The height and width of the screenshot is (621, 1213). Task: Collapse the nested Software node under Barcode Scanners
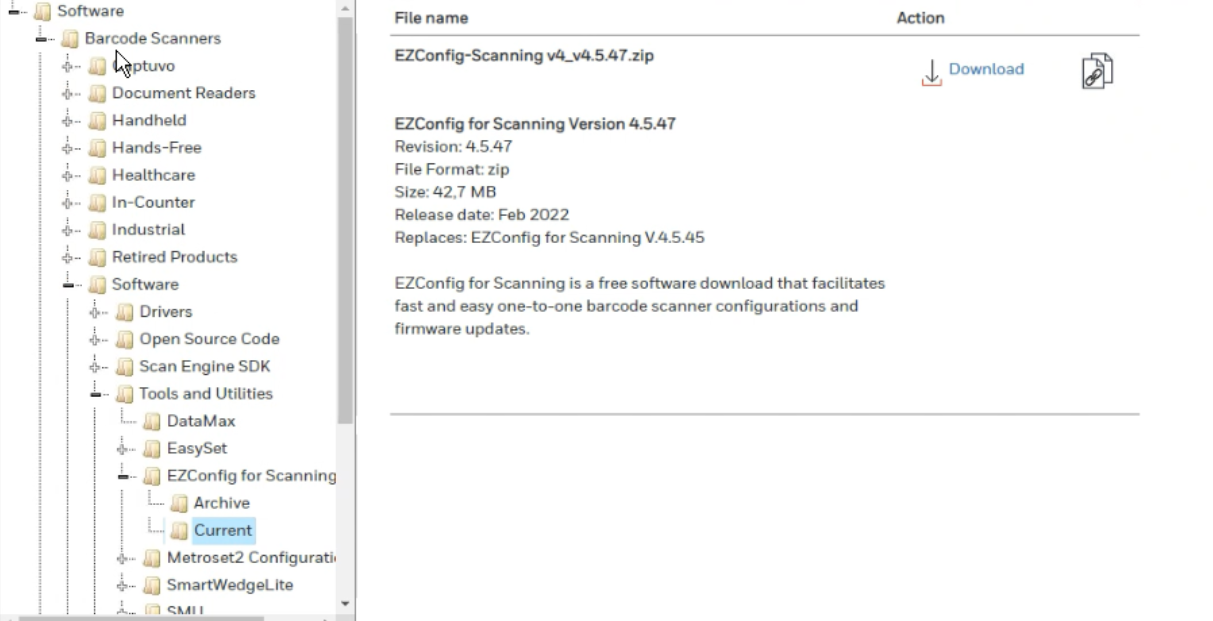69,284
